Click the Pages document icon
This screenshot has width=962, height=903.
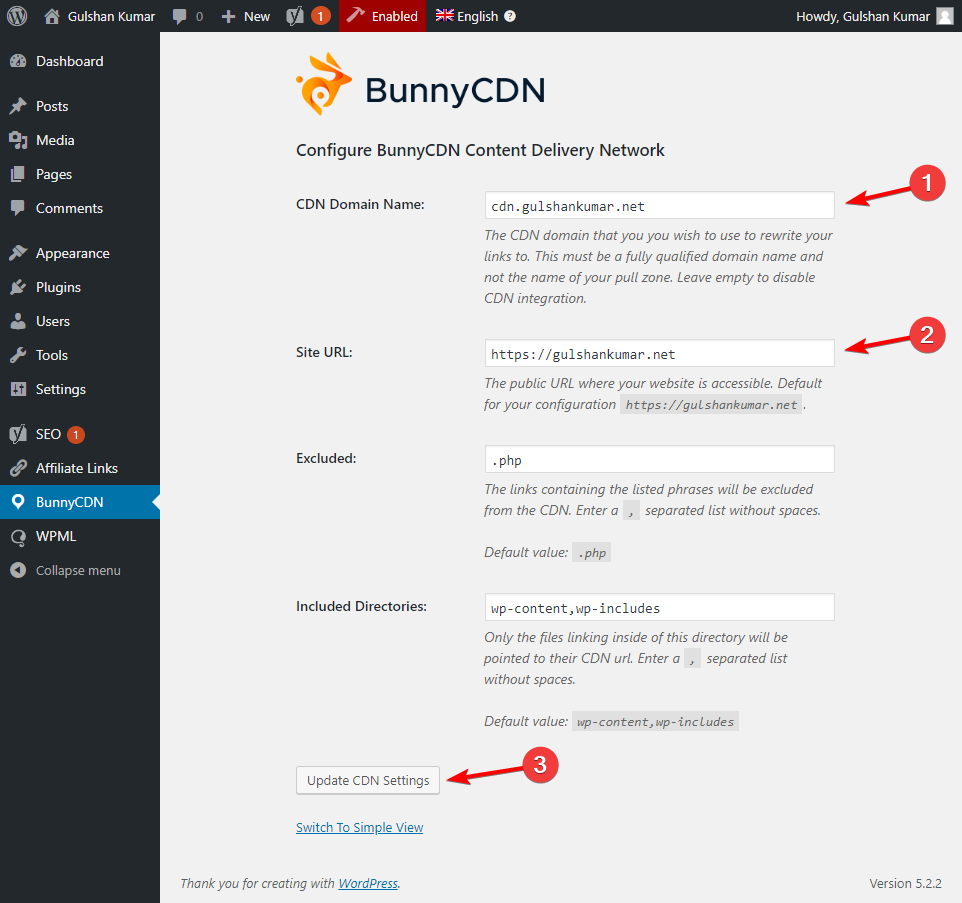click(x=18, y=174)
